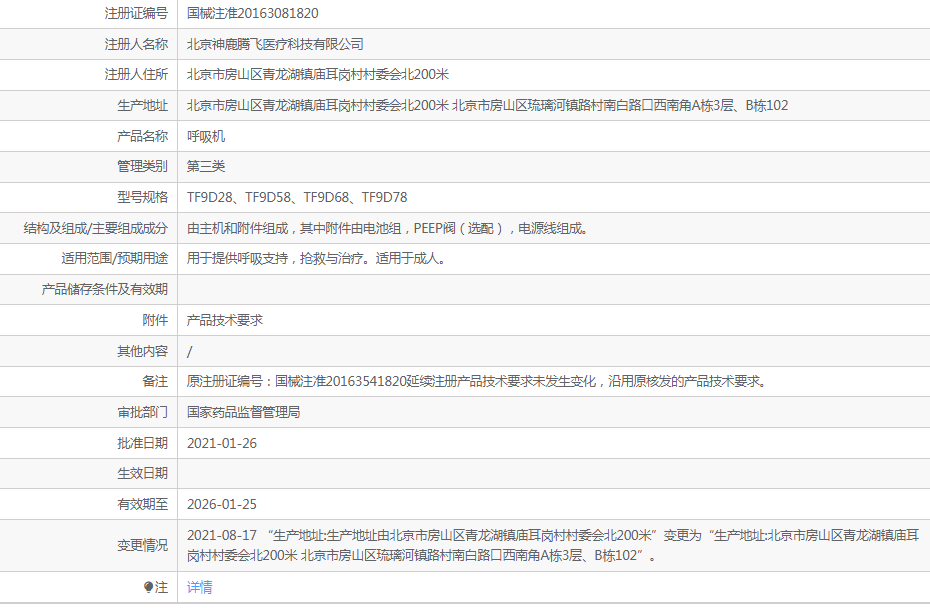Click the 产品储存条件及有效期 label
The width and height of the screenshot is (930, 608).
click(104, 289)
